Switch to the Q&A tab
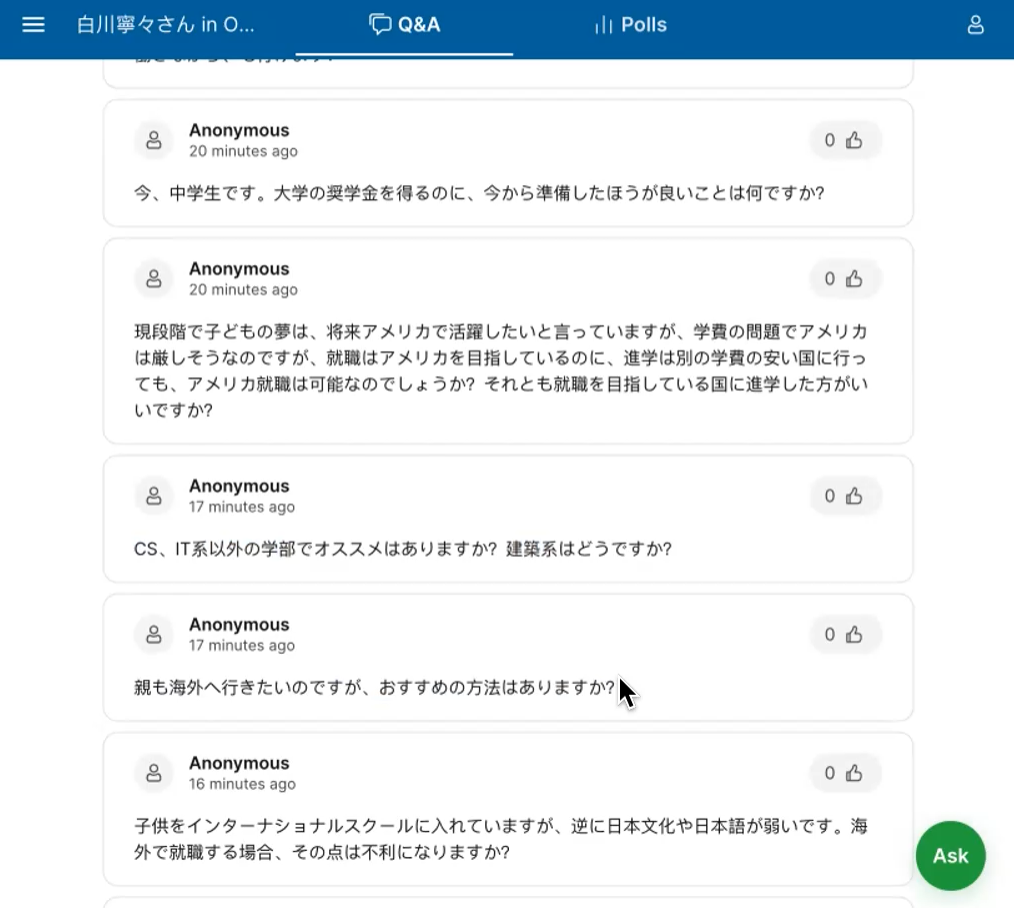Image resolution: width=1014 pixels, height=908 pixels. coord(404,25)
